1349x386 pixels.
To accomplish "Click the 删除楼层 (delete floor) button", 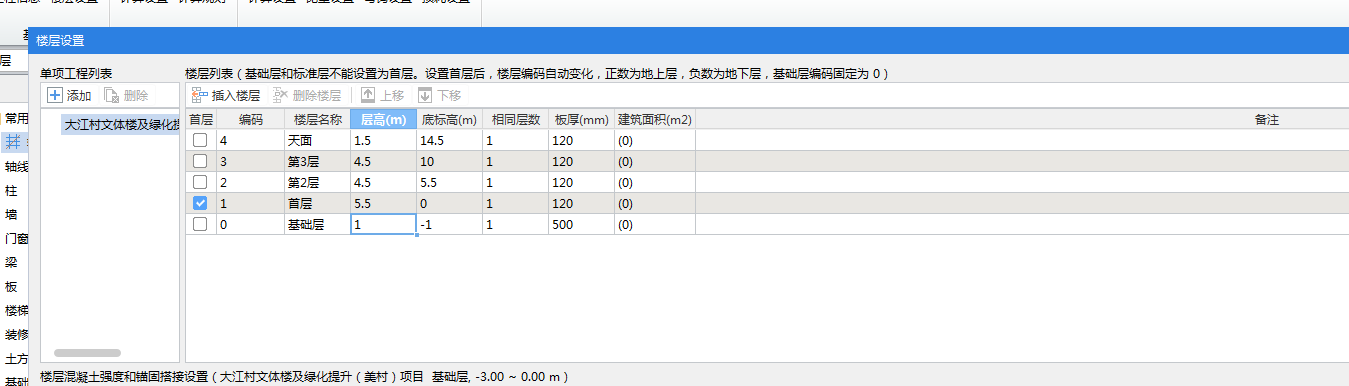I will (x=307, y=96).
